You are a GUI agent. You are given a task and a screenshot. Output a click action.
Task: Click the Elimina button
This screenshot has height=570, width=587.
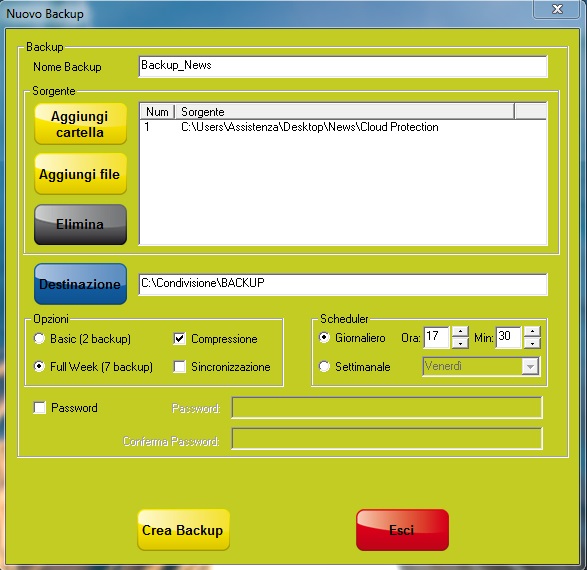(x=80, y=224)
